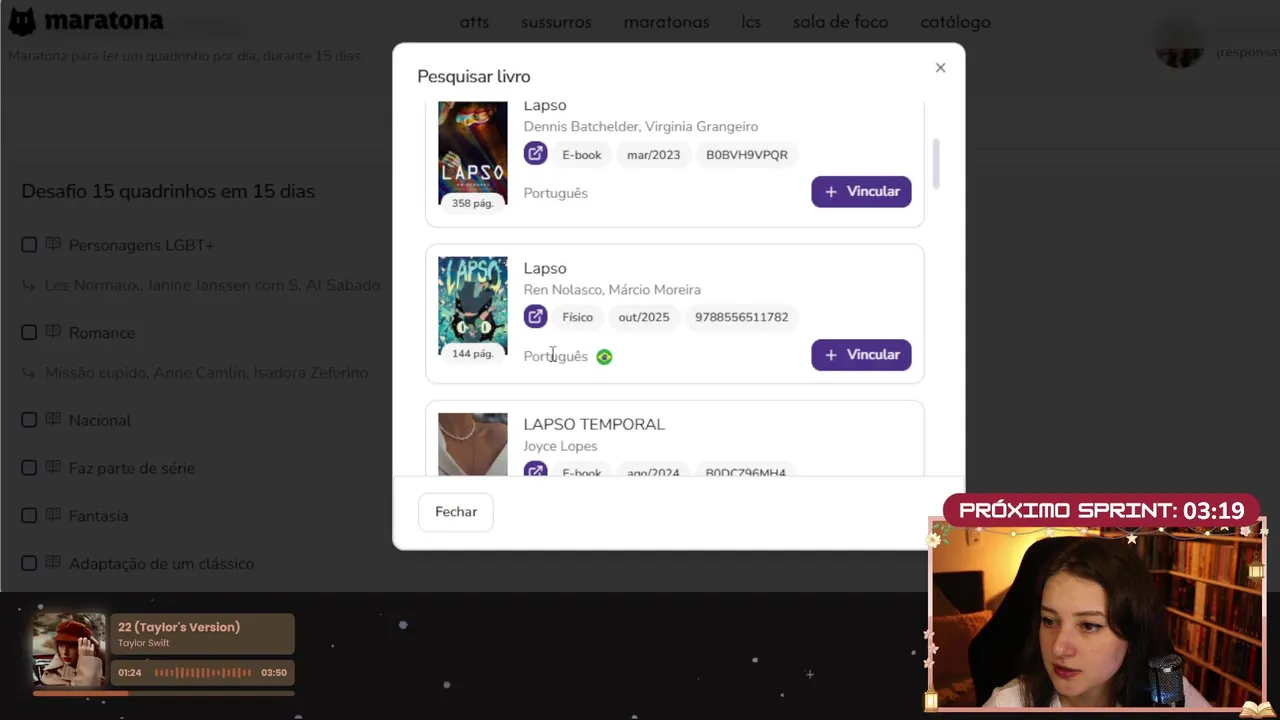The width and height of the screenshot is (1280, 720).
Task: Click book icon beside Nacional
Action: coord(53,420)
